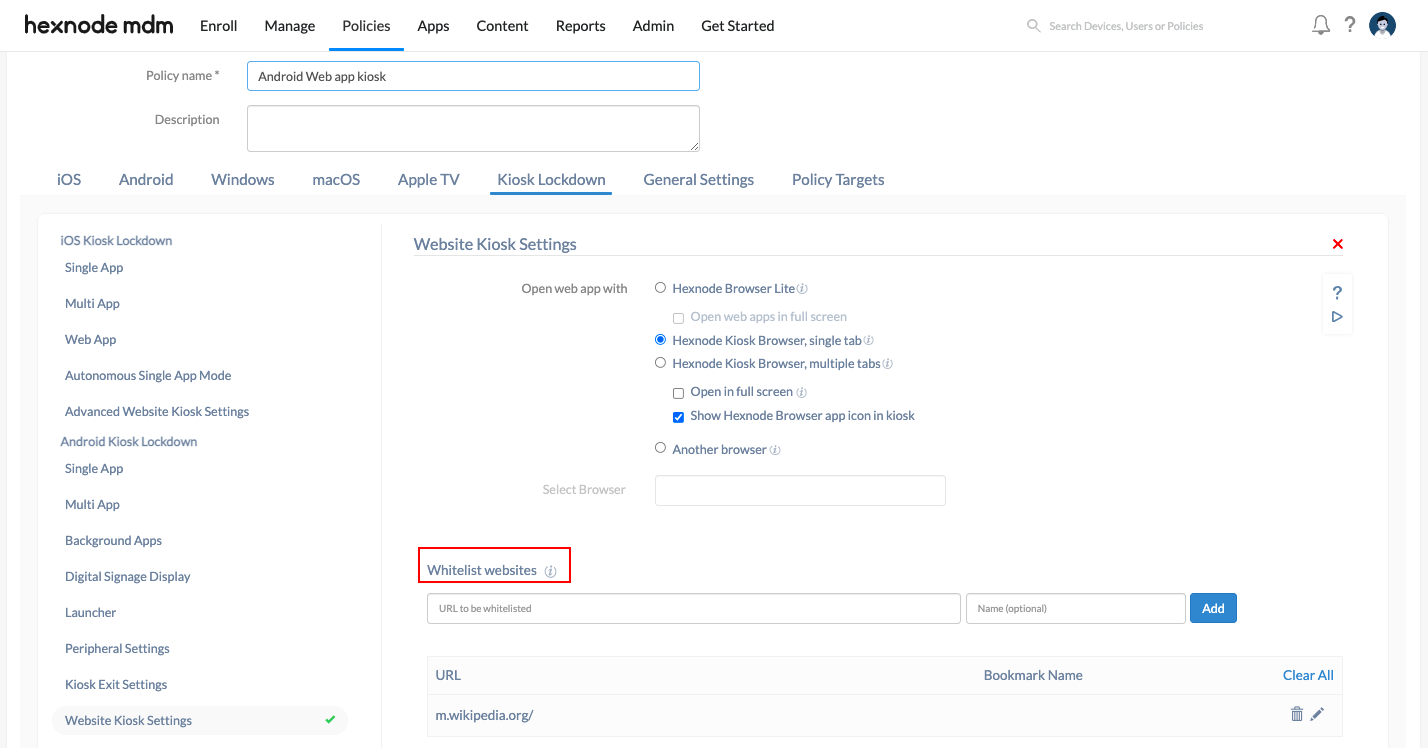Click info icon next to Hexnode Browser Lite
The image size is (1428, 748).
pos(802,289)
